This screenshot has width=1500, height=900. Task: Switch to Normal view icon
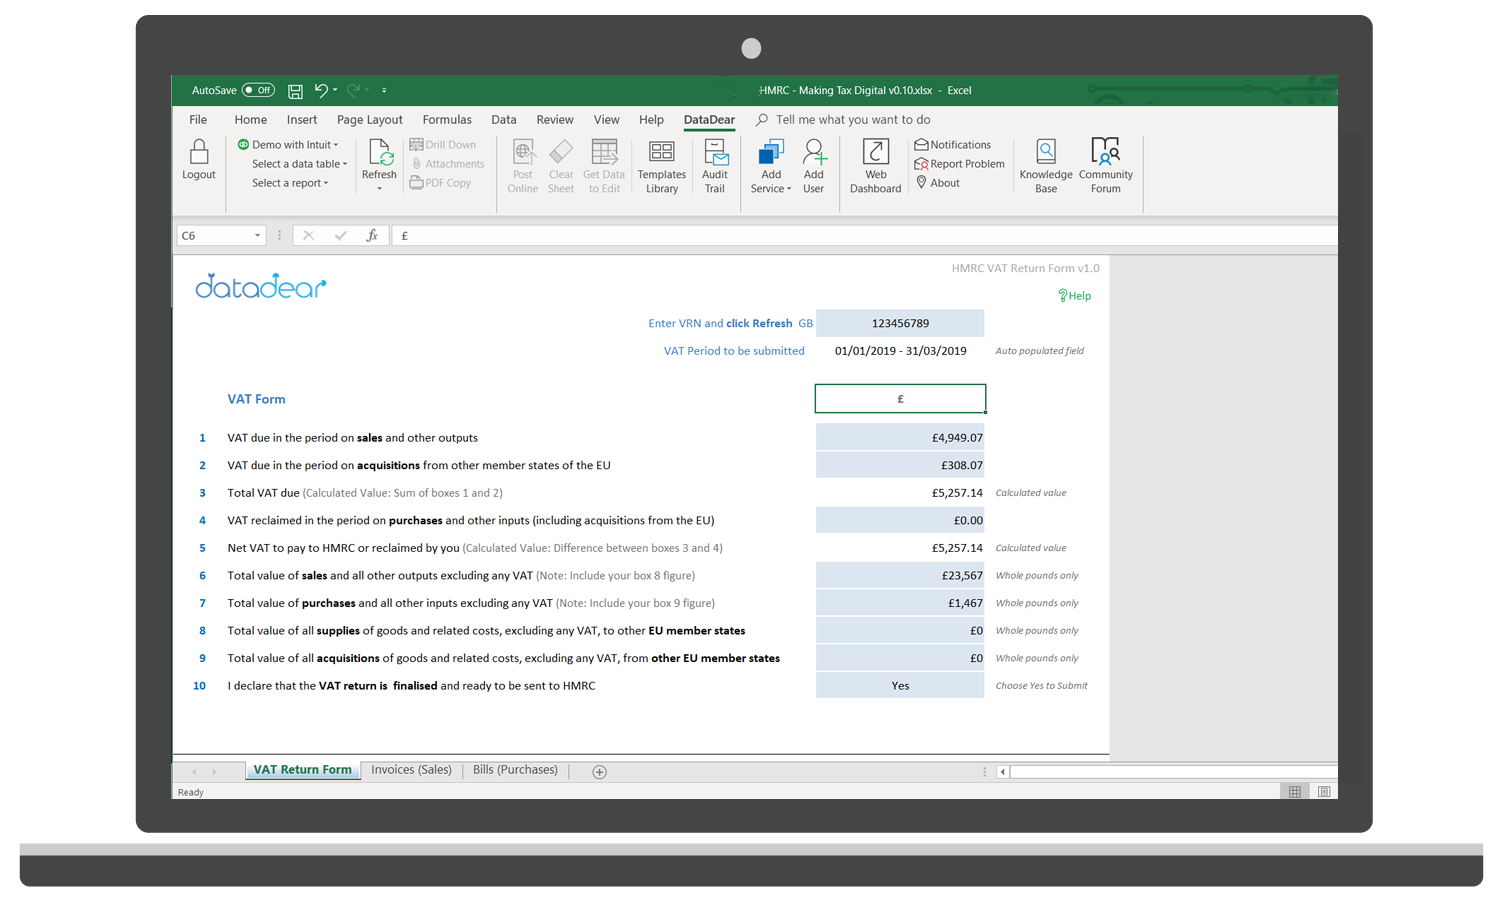(x=1295, y=792)
